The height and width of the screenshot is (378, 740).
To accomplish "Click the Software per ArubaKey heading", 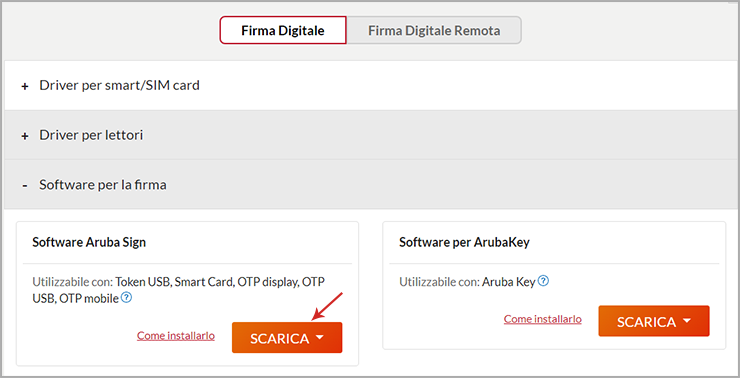I will tap(464, 243).
